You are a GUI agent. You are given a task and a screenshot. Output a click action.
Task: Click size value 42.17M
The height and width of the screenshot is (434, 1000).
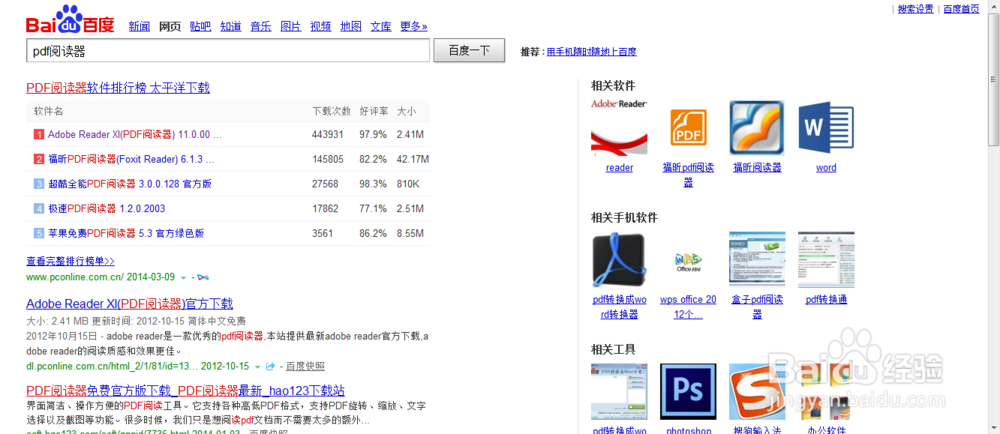(413, 159)
